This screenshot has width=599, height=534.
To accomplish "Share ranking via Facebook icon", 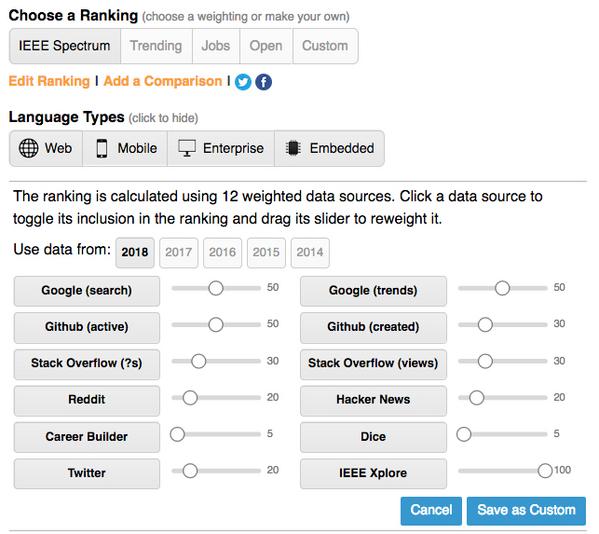I will [264, 82].
